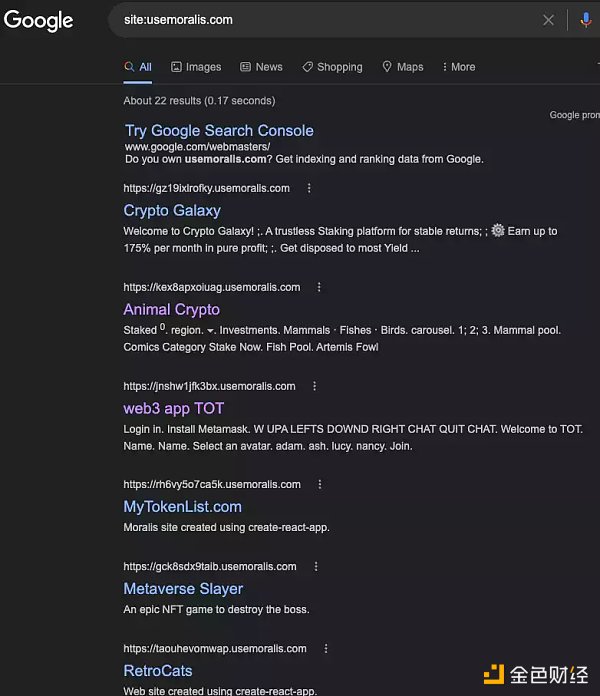The height and width of the screenshot is (696, 600).
Task: Click the News tab newspaper icon
Action: (x=245, y=67)
